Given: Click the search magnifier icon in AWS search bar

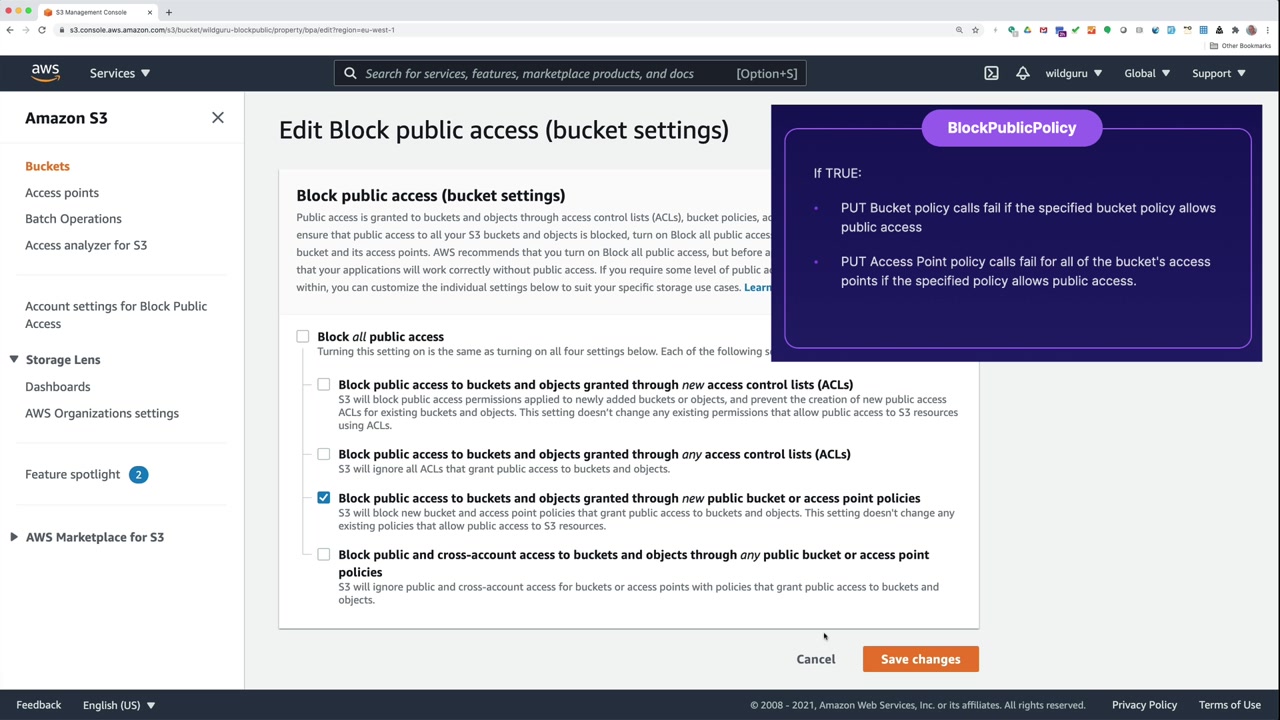Looking at the screenshot, I should (350, 73).
